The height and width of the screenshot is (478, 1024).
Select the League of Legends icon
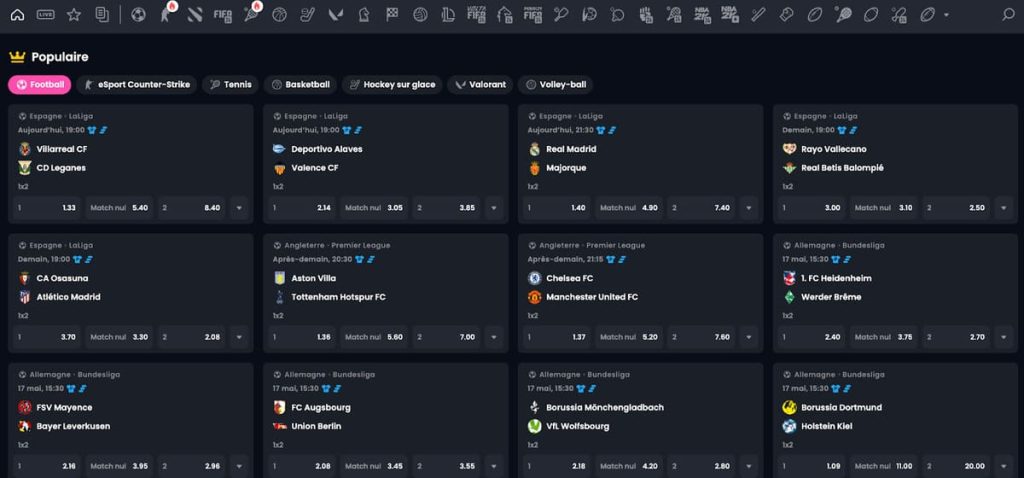448,14
